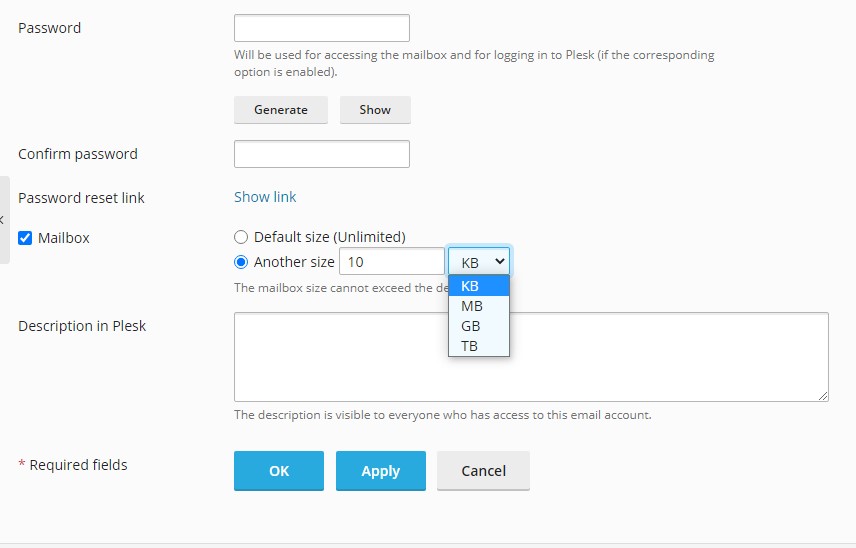Click the OK button
This screenshot has height=548, width=856.
click(279, 470)
